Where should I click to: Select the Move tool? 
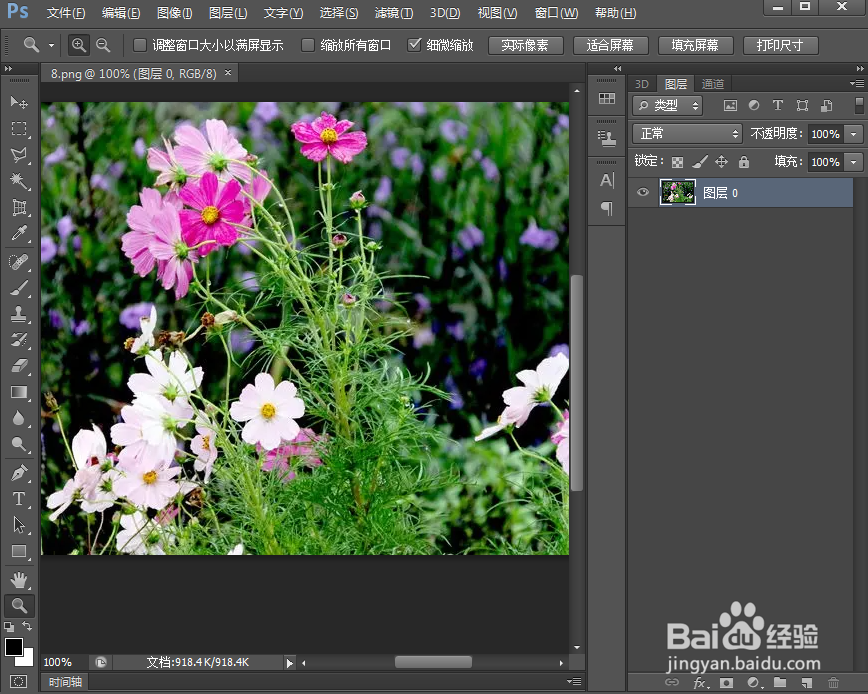[19, 103]
